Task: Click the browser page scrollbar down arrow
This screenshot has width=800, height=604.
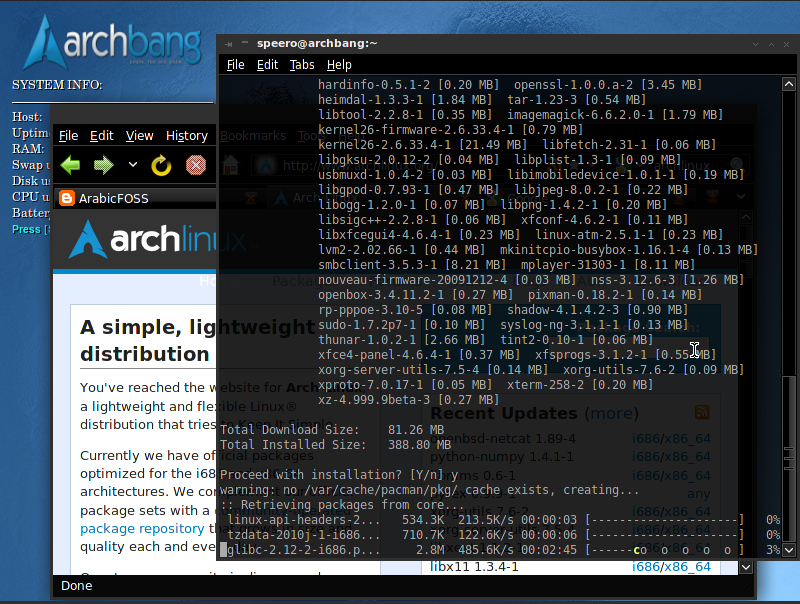Action: coord(746,567)
